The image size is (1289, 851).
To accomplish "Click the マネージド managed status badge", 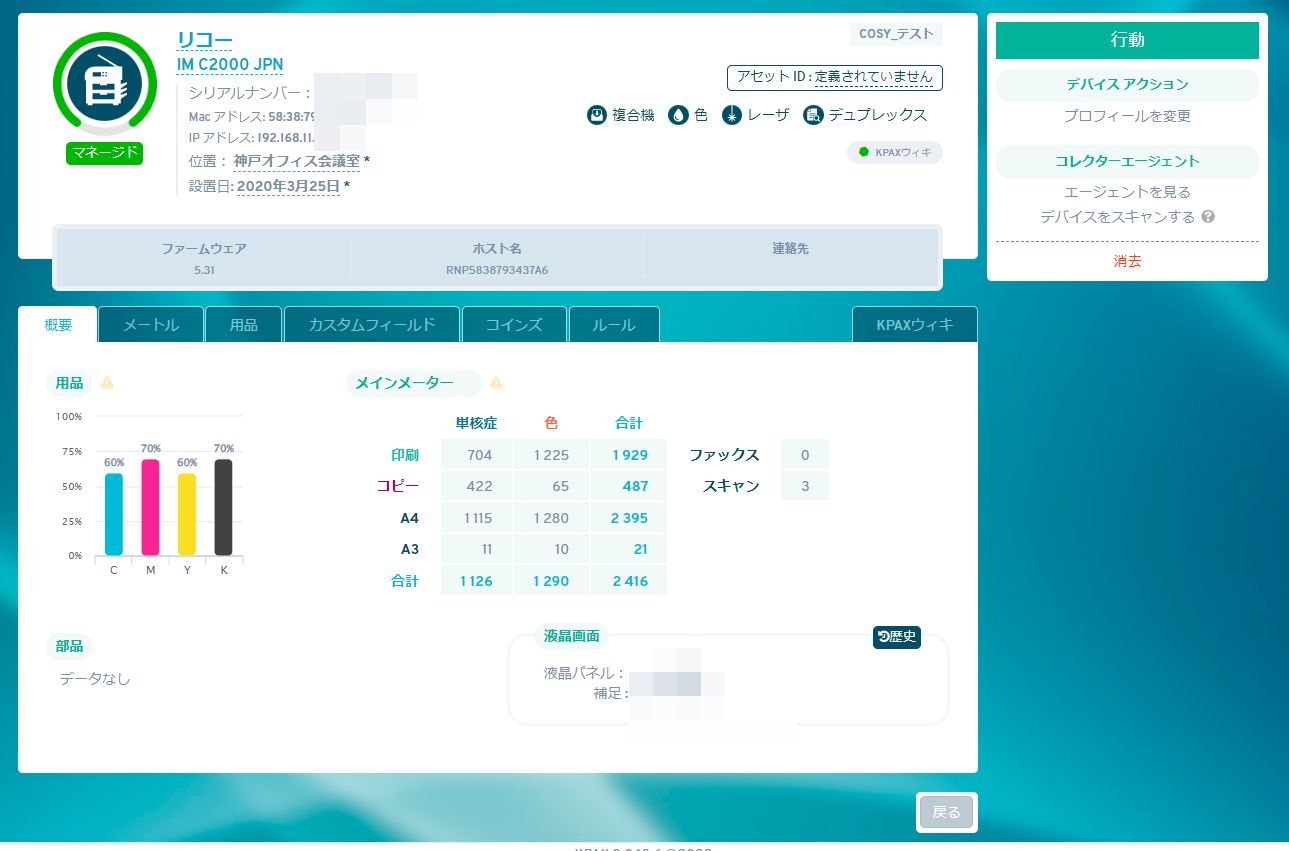I will point(105,154).
